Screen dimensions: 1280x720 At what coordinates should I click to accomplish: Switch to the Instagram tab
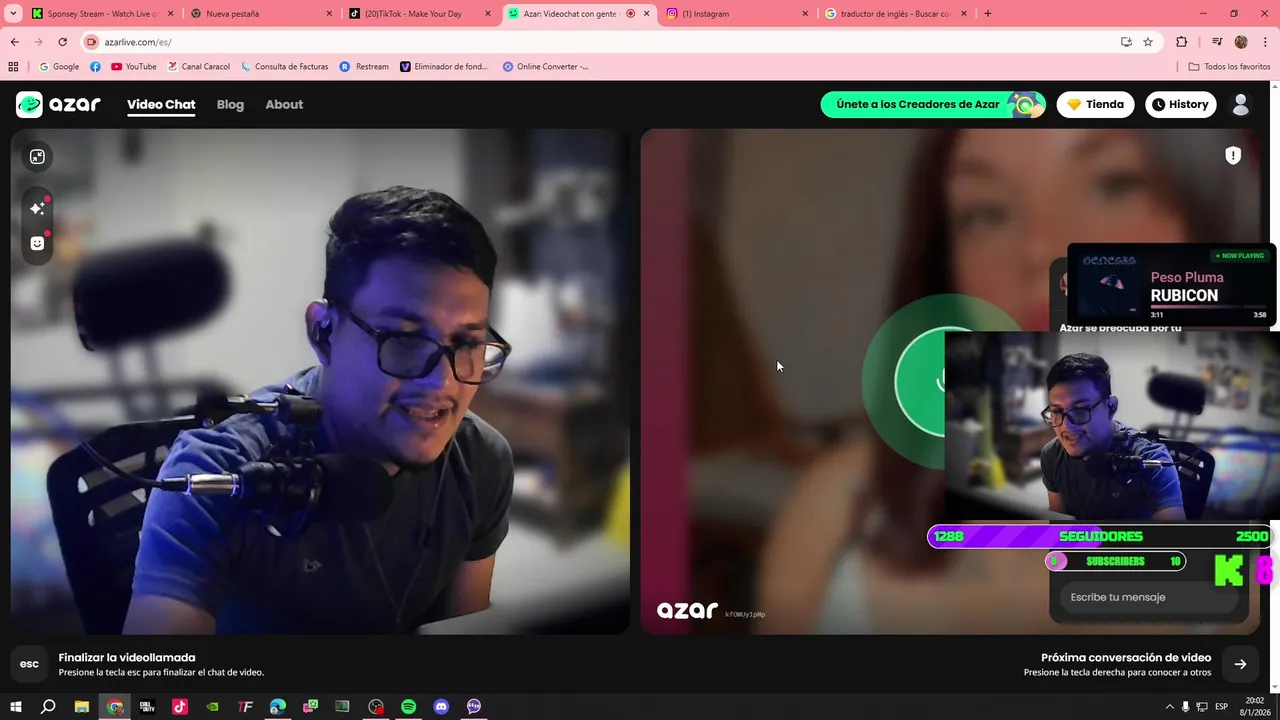[x=737, y=14]
